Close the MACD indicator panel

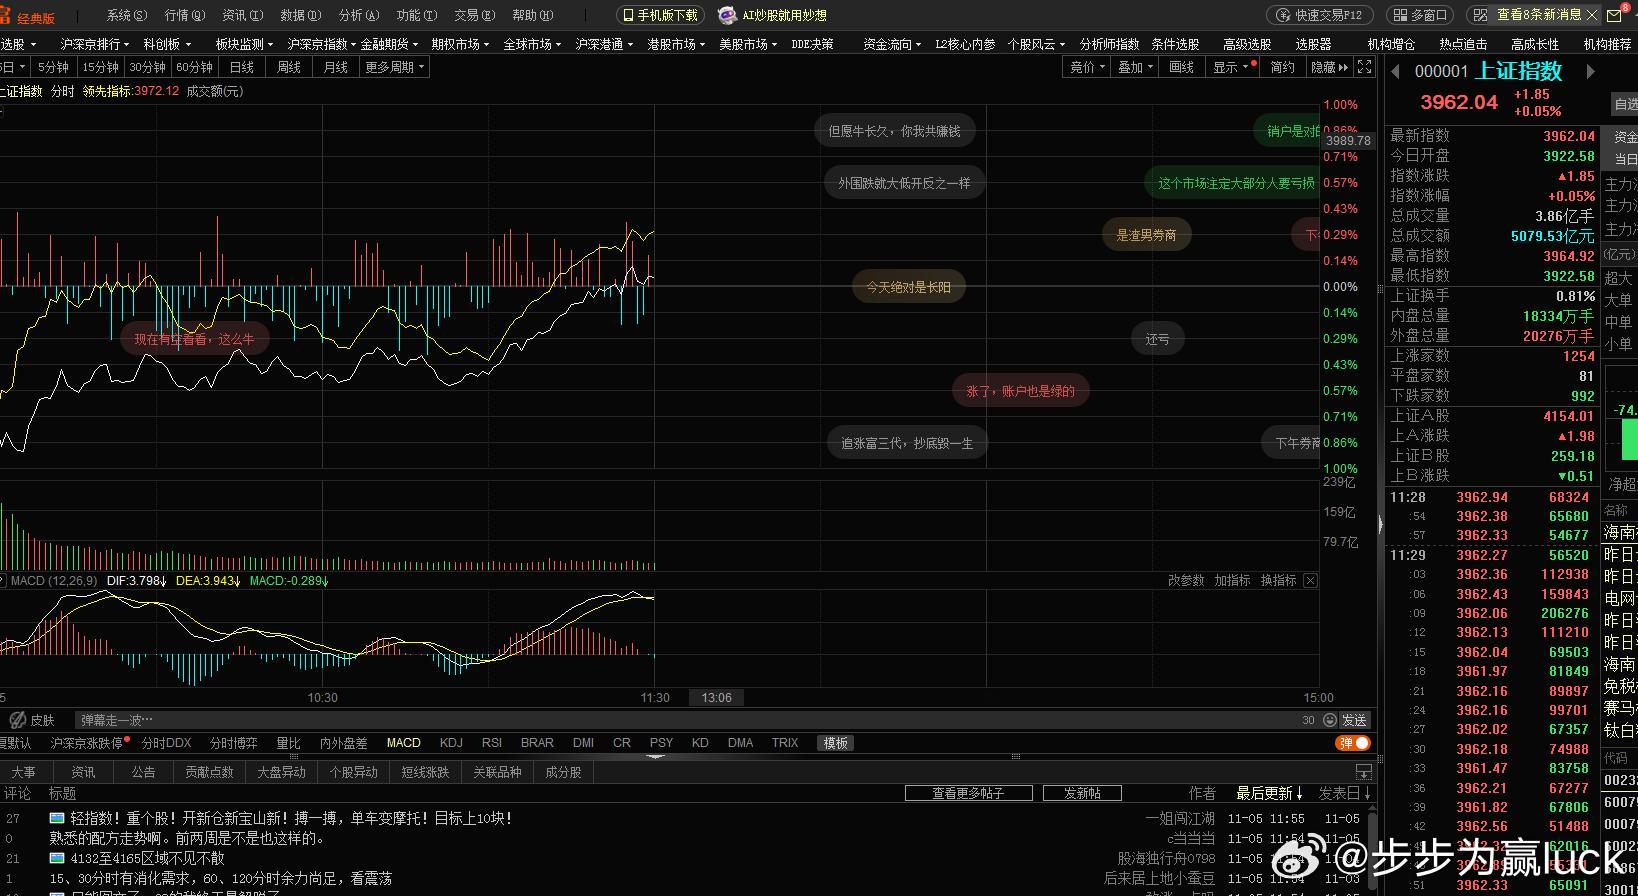coord(1310,580)
